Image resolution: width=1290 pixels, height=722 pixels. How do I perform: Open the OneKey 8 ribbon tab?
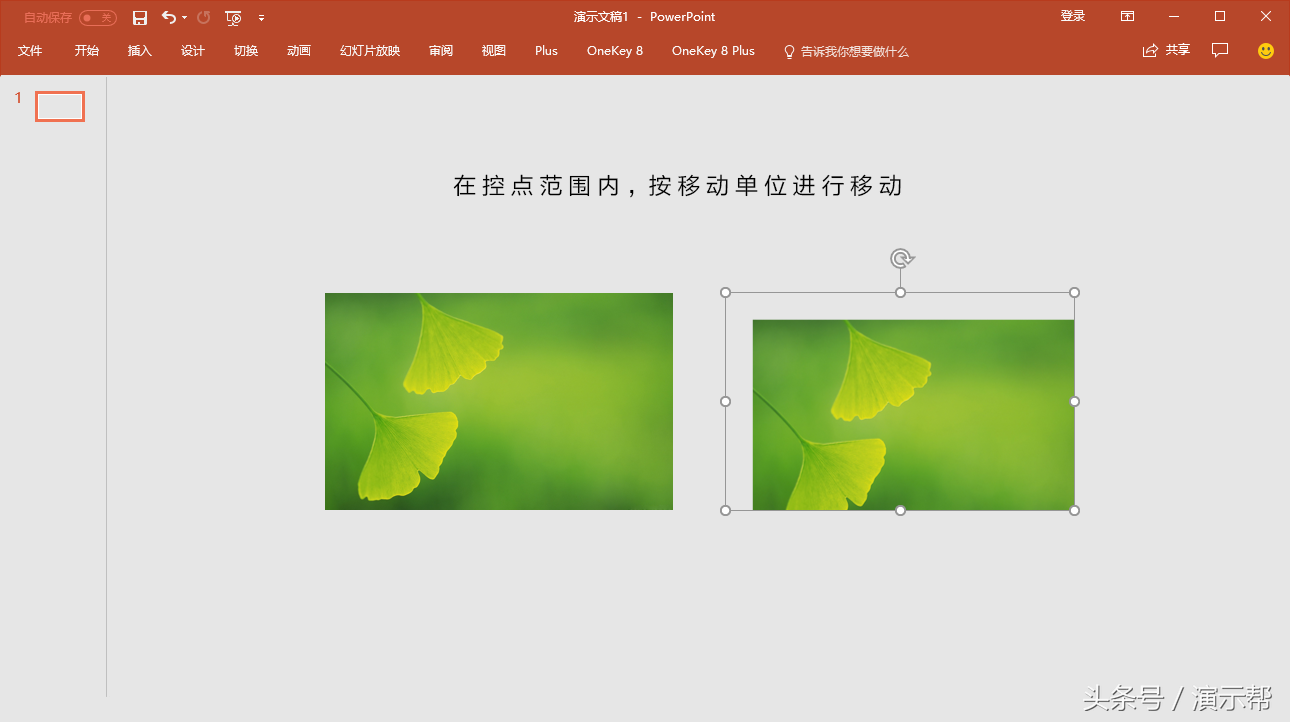615,51
